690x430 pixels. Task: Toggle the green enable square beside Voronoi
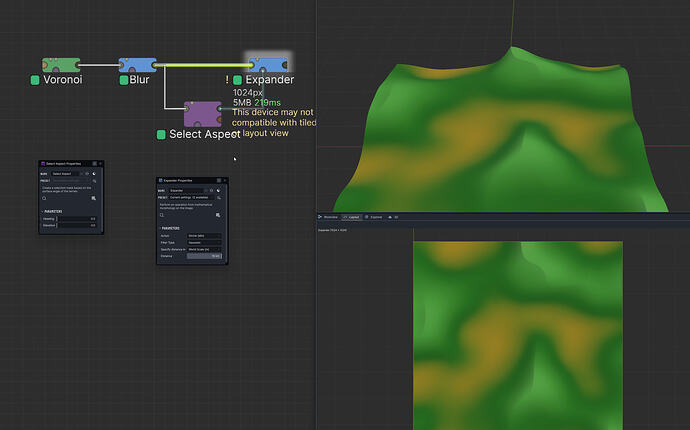point(35,80)
